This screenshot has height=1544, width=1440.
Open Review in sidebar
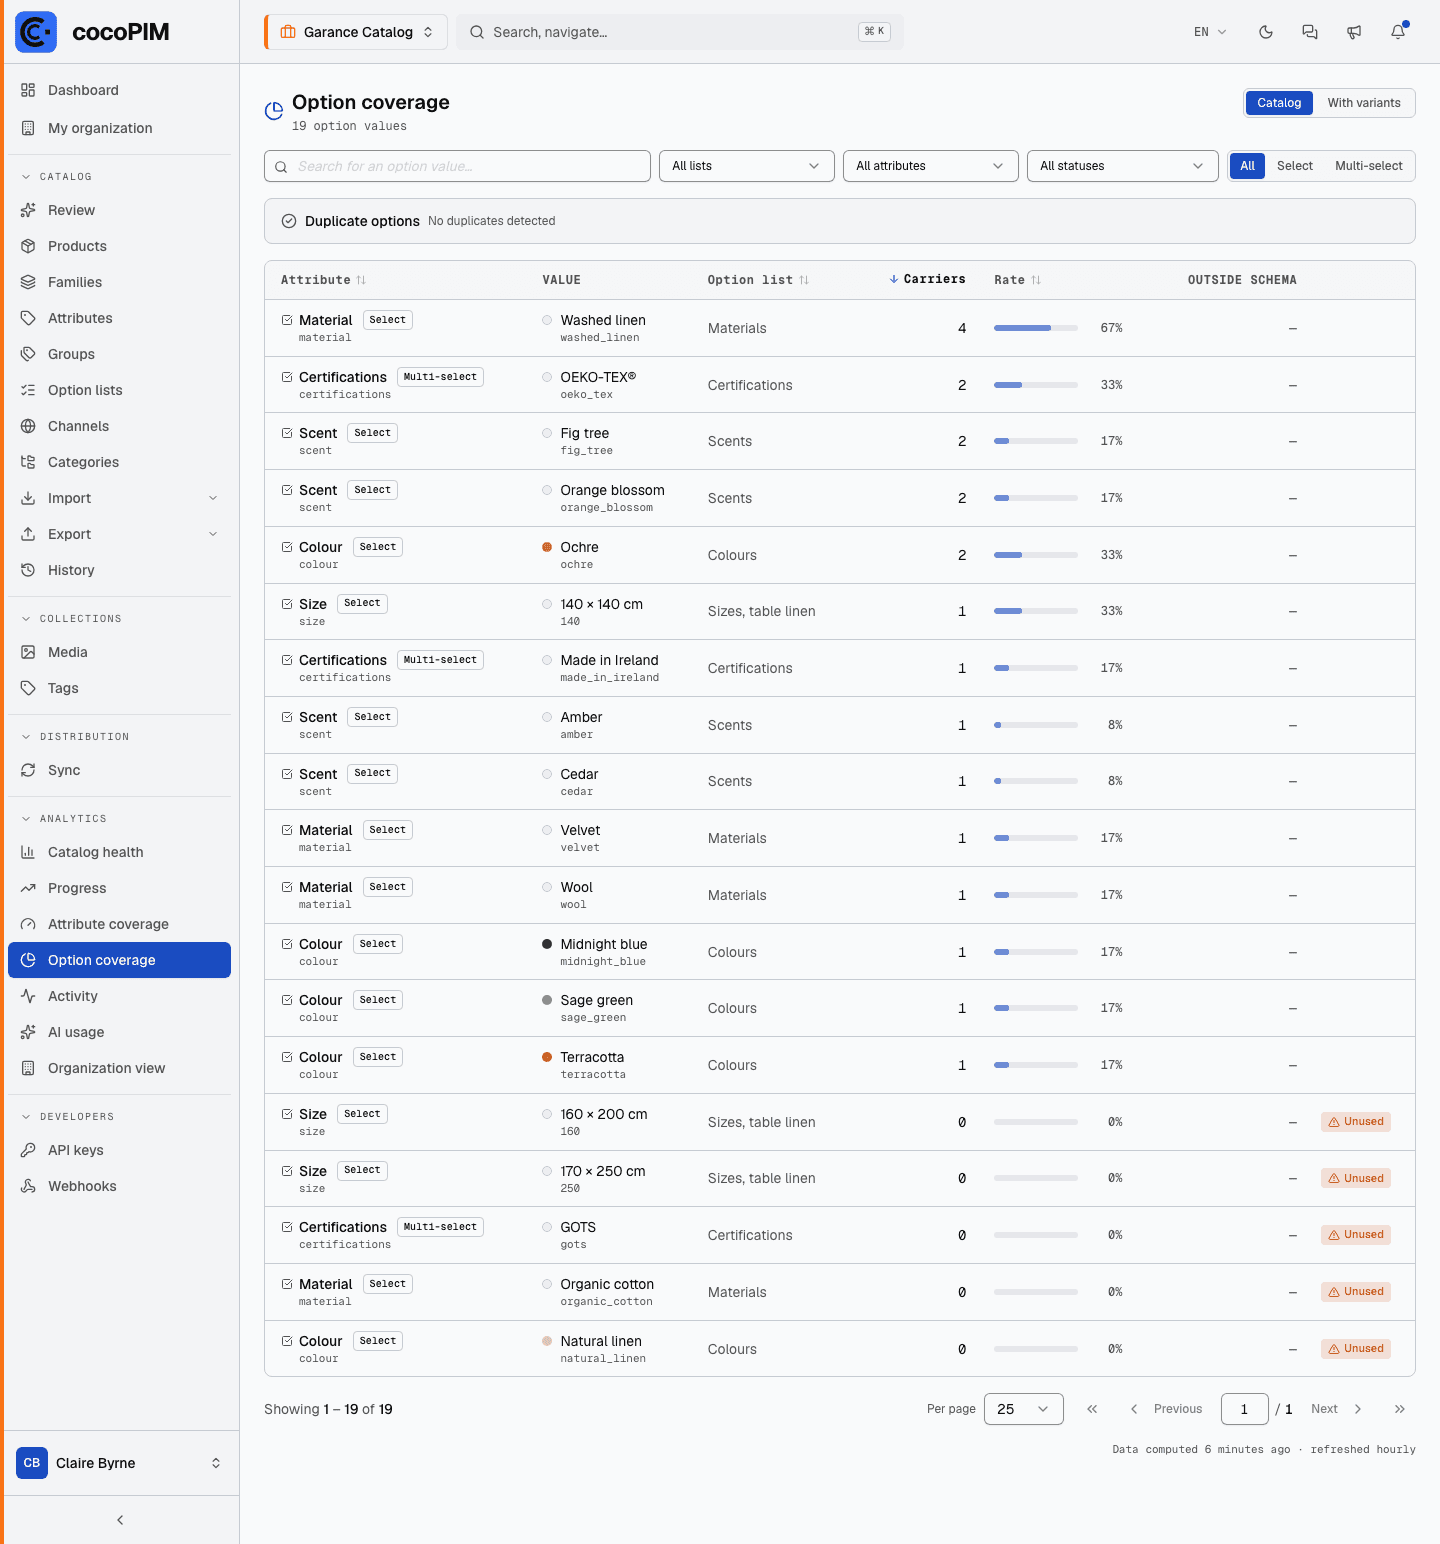click(120, 210)
